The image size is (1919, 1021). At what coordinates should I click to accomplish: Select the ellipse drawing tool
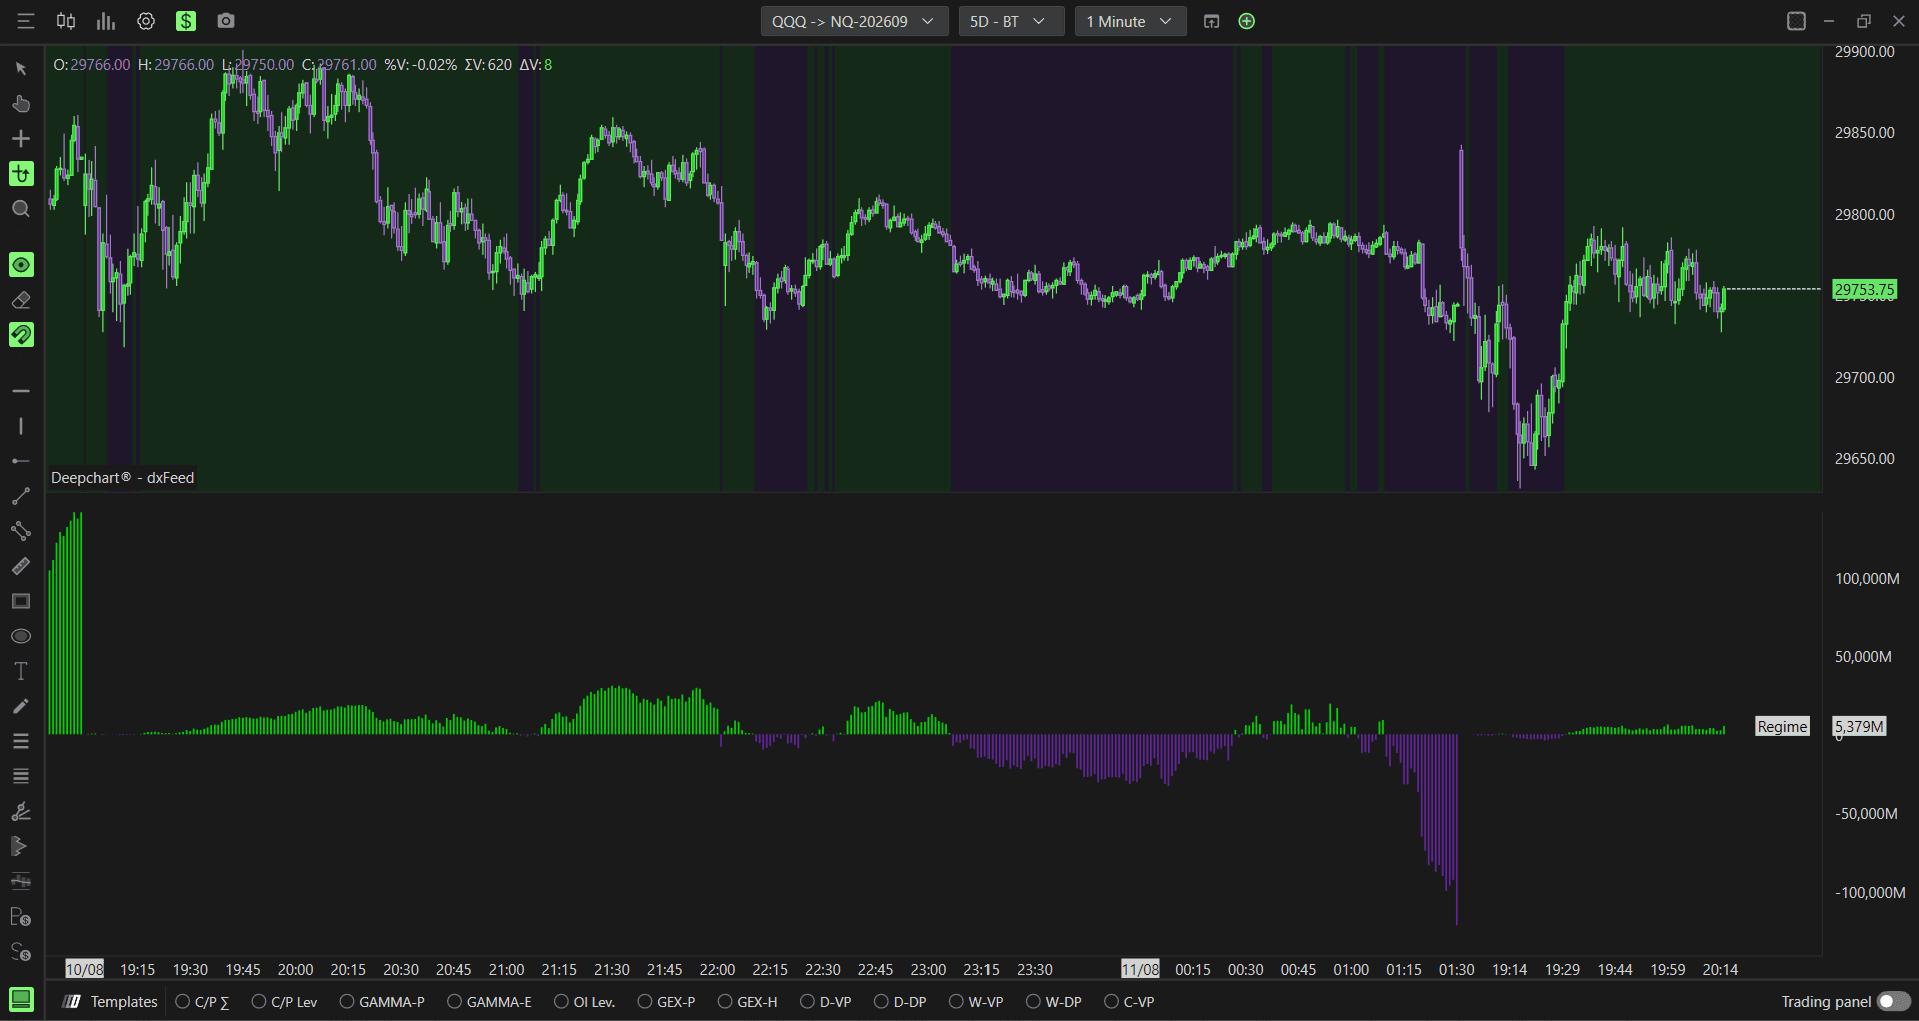pos(21,636)
